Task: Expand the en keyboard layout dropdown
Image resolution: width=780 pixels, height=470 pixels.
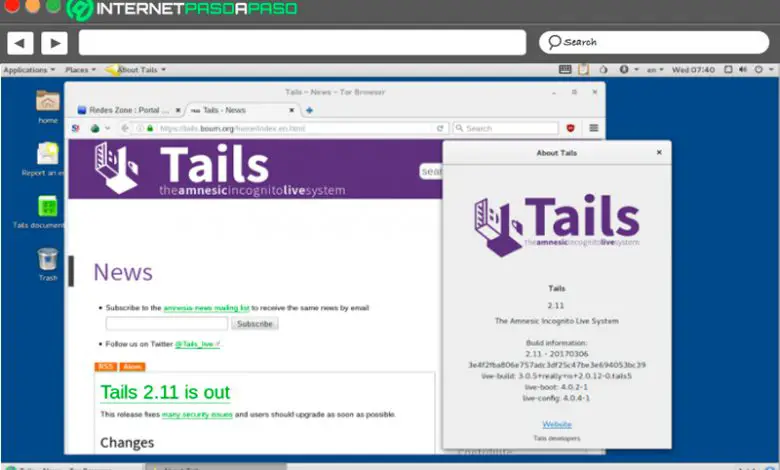Action: coord(655,70)
